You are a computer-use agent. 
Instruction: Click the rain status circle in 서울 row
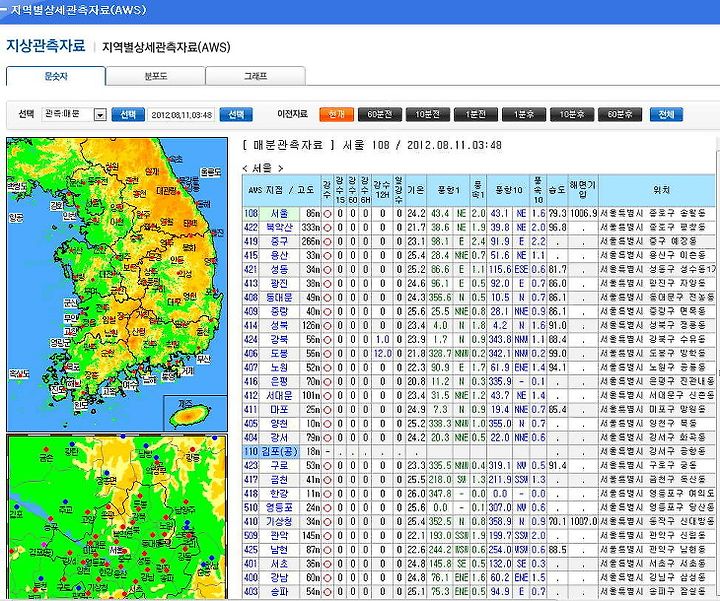point(327,214)
